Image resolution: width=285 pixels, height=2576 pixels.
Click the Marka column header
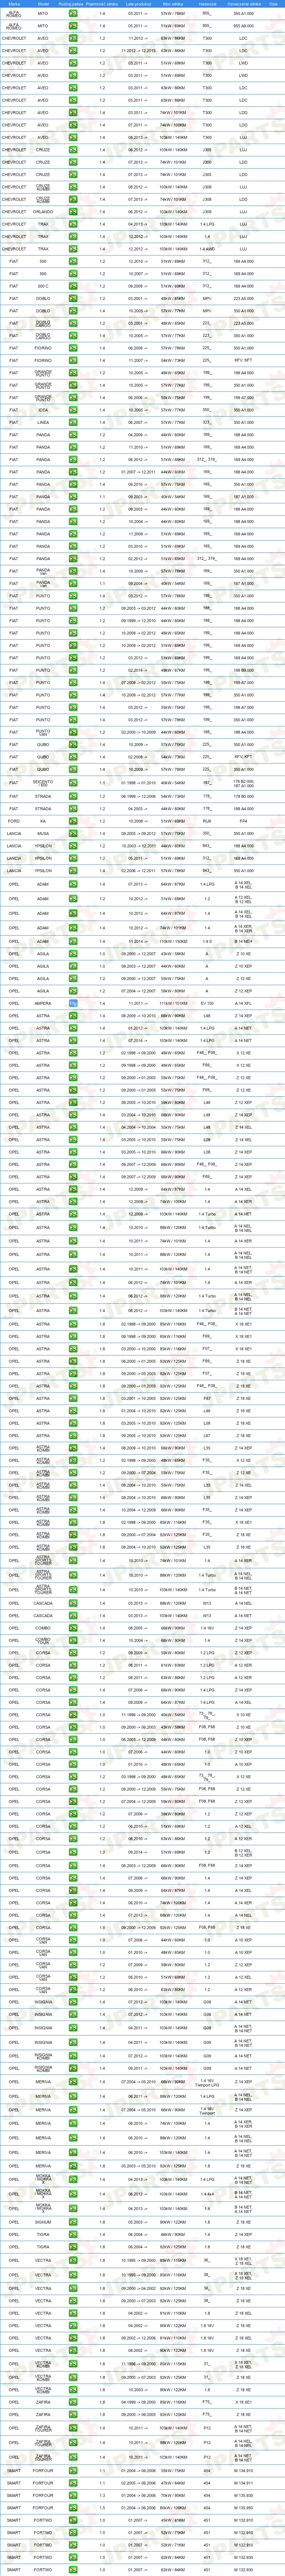(x=14, y=4)
